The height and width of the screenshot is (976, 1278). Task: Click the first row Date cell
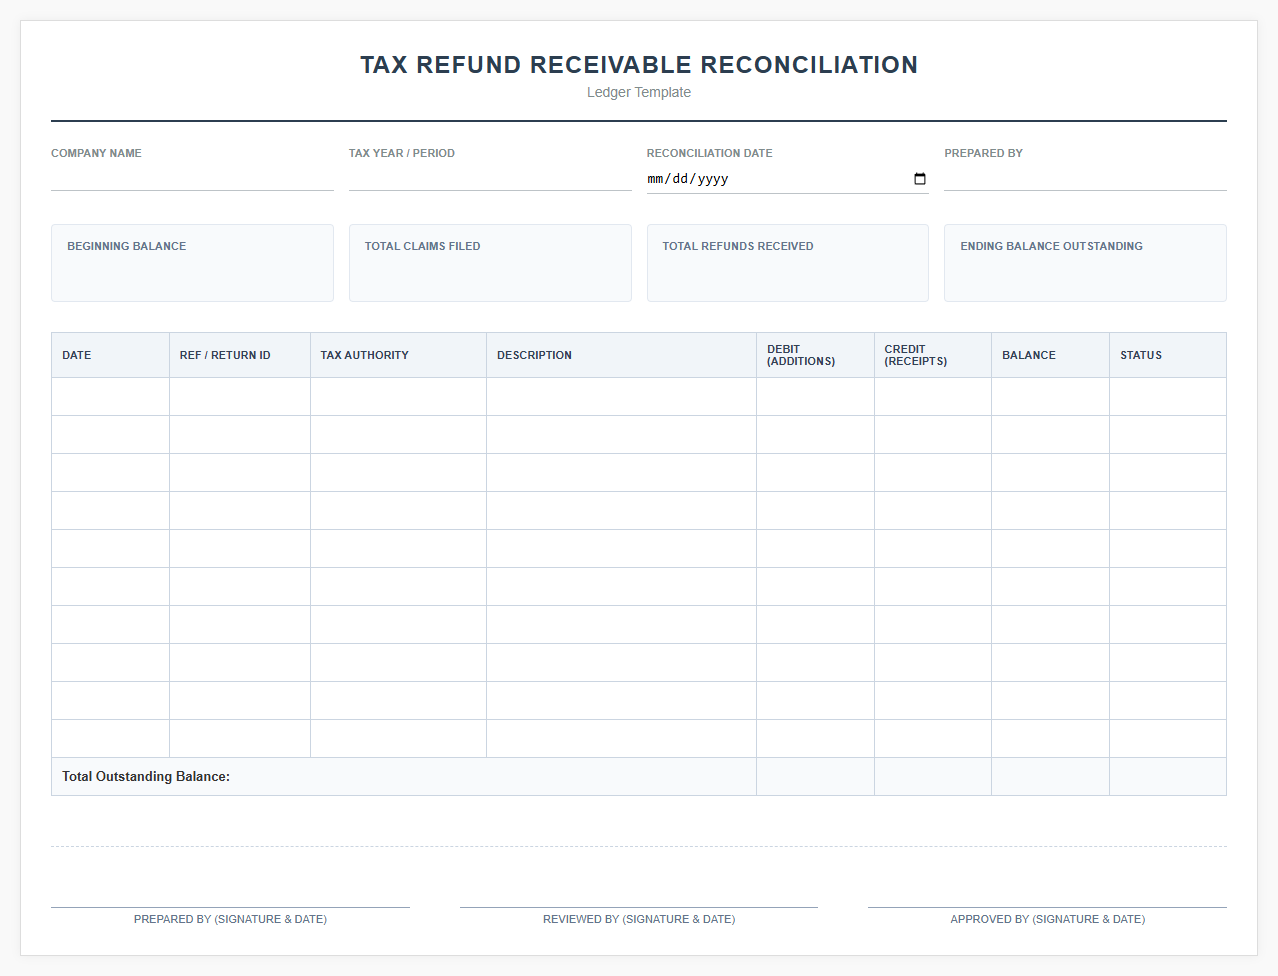click(x=110, y=397)
